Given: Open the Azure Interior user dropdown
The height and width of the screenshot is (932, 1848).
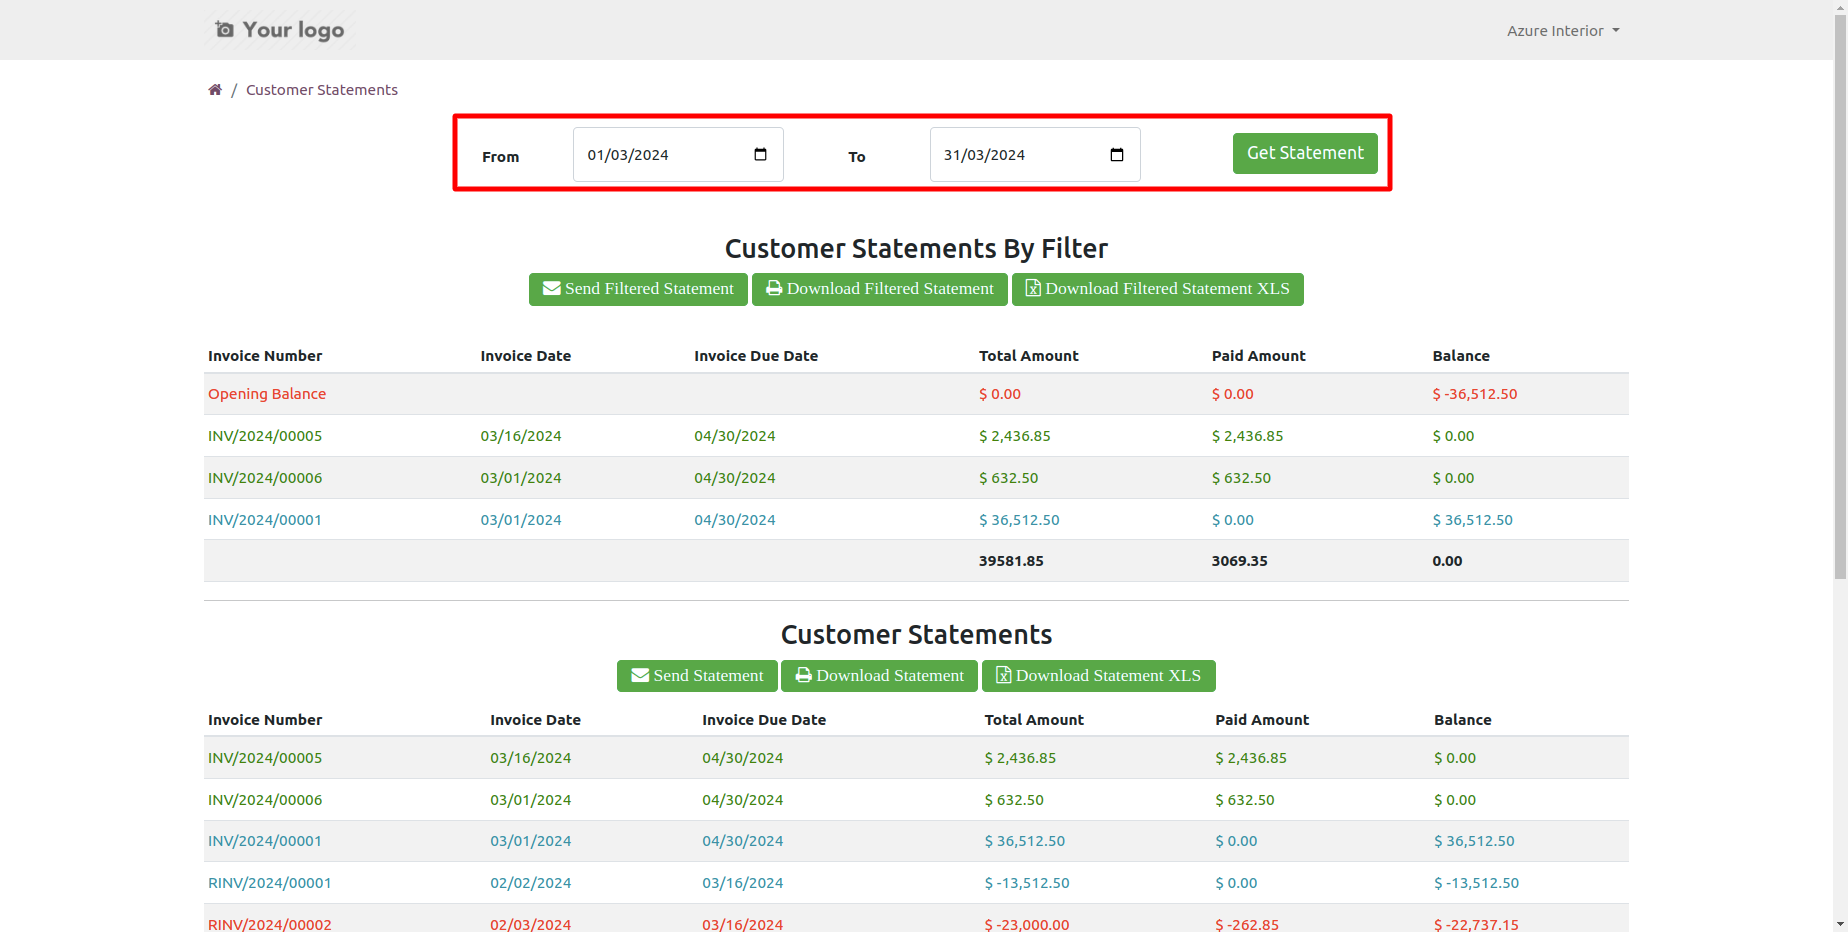Looking at the screenshot, I should click(1563, 31).
